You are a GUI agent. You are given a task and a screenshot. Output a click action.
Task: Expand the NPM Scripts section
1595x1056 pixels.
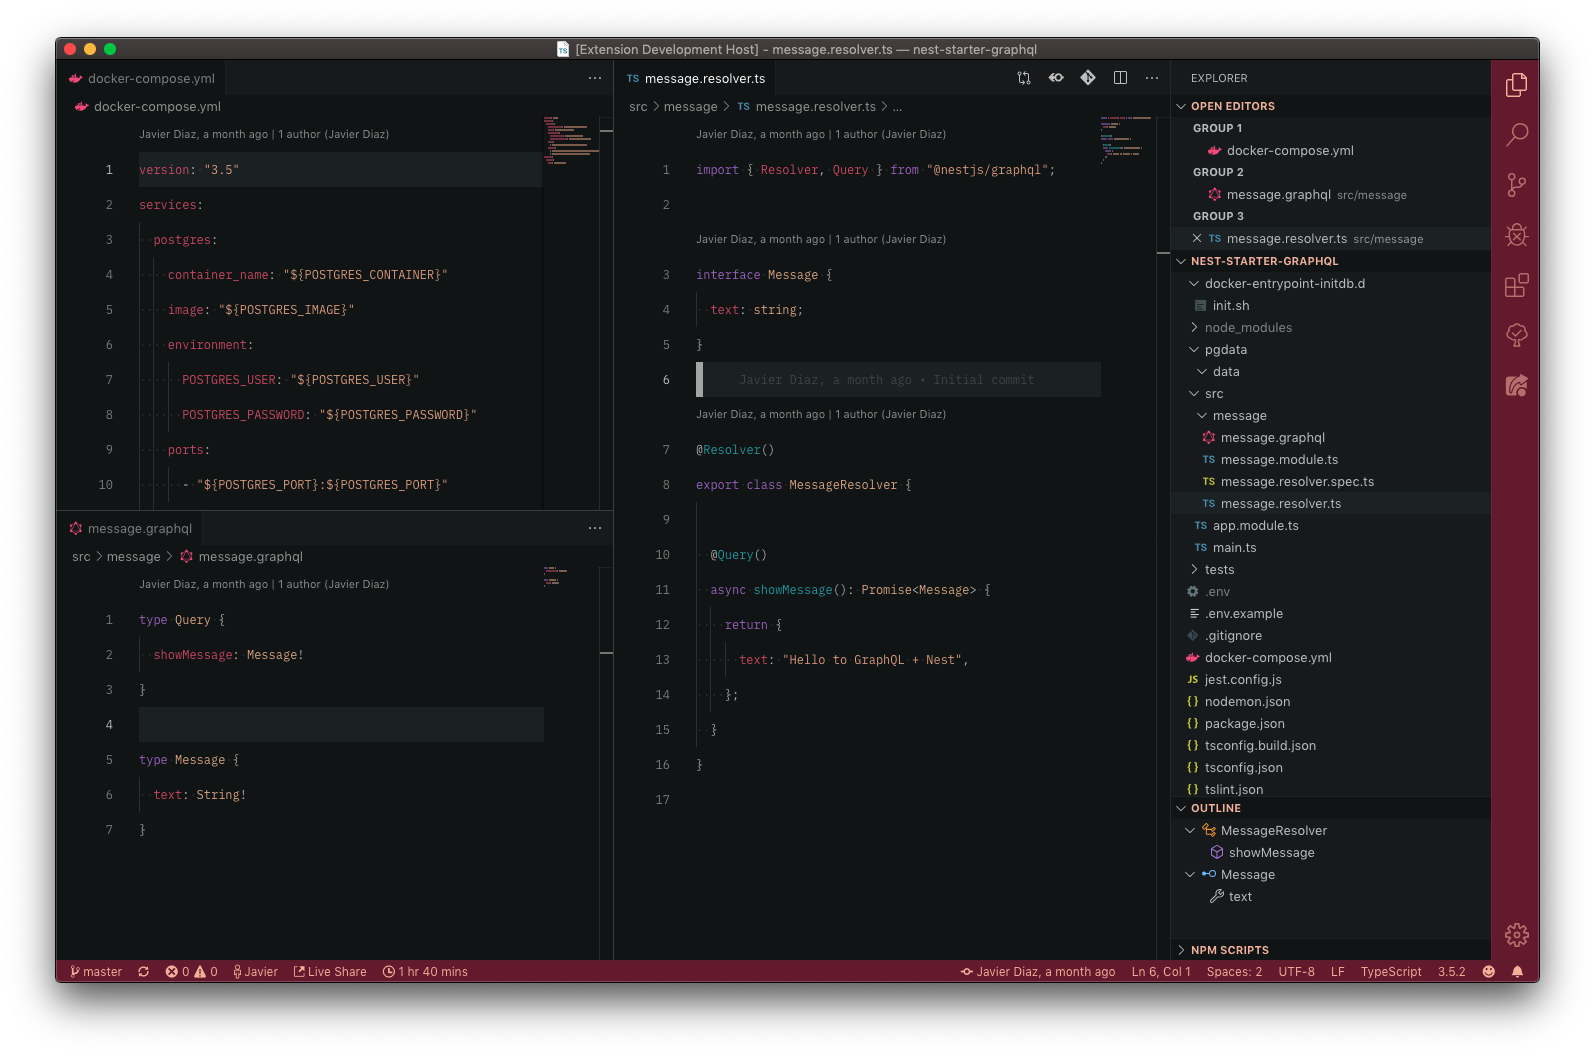click(1331, 950)
